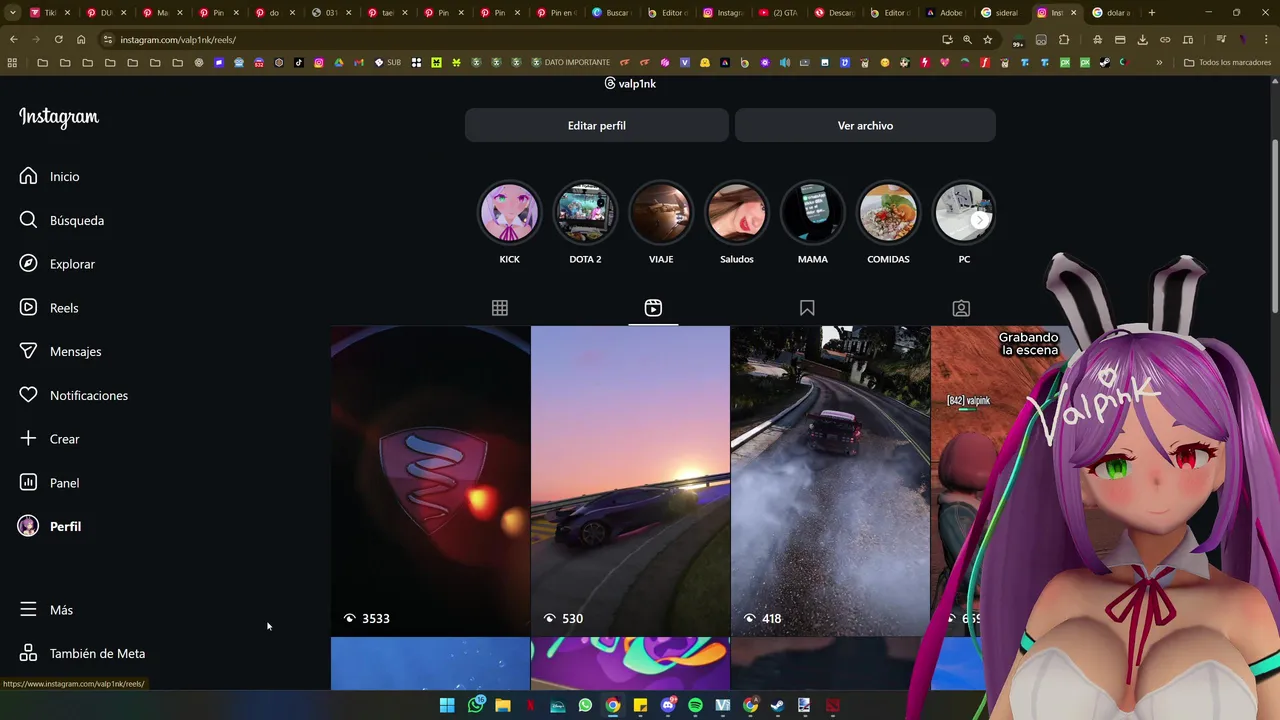Switch to the sideral browser tab

click(x=1003, y=13)
